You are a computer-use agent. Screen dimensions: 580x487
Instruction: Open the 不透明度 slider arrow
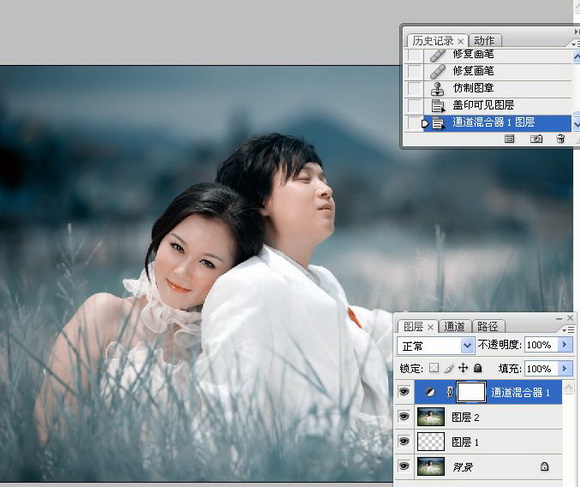point(564,345)
